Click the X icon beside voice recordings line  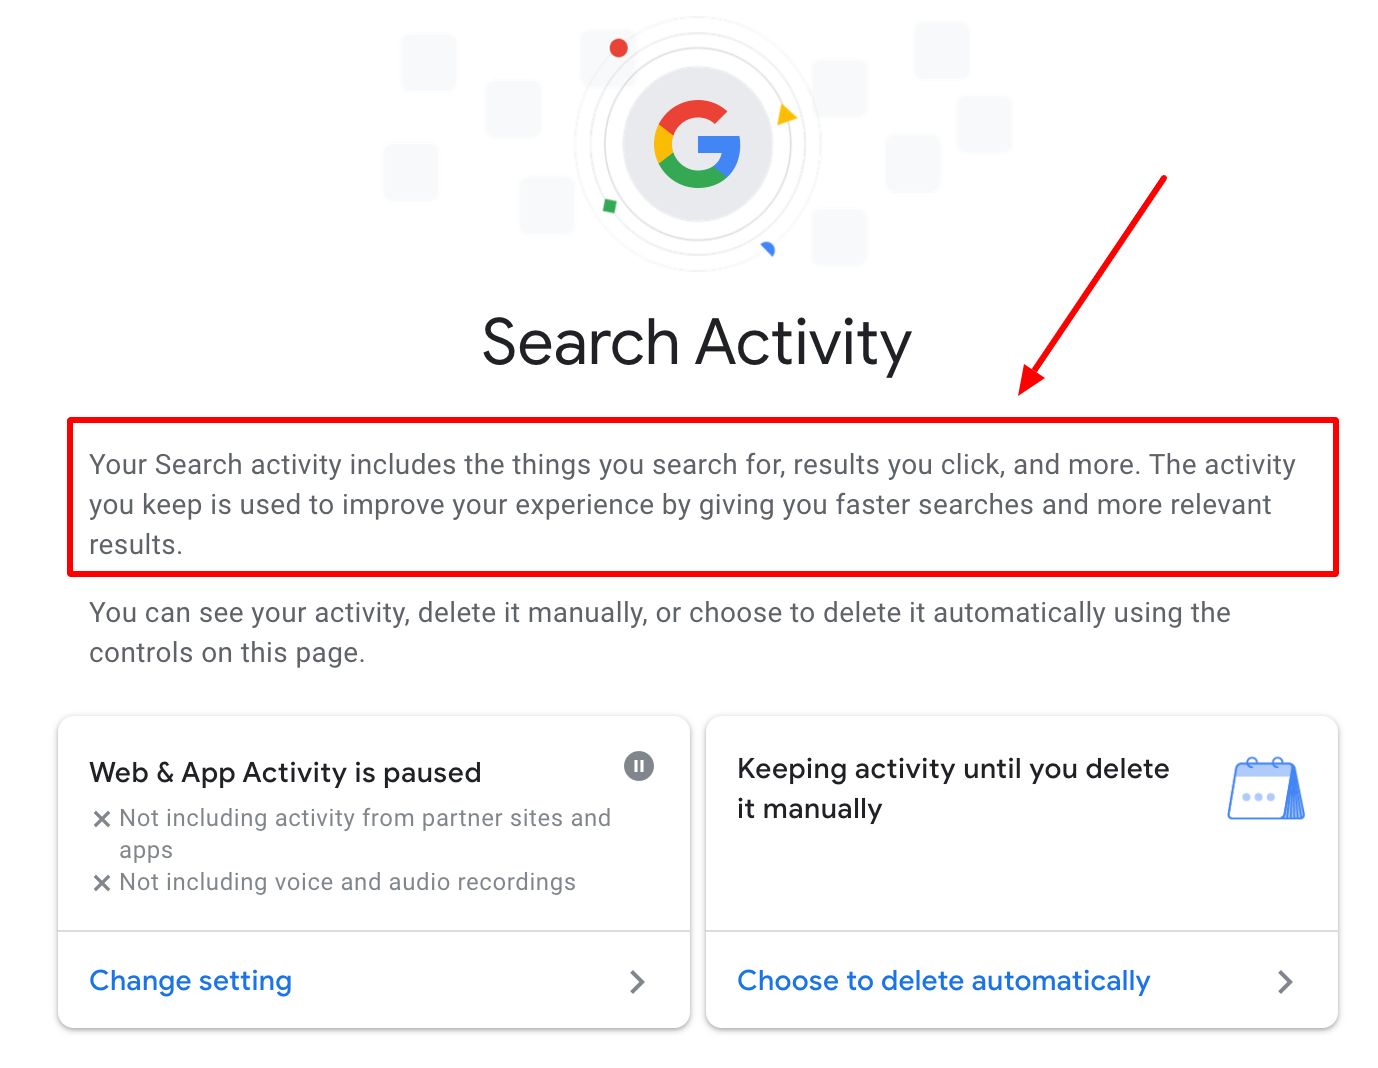point(101,883)
